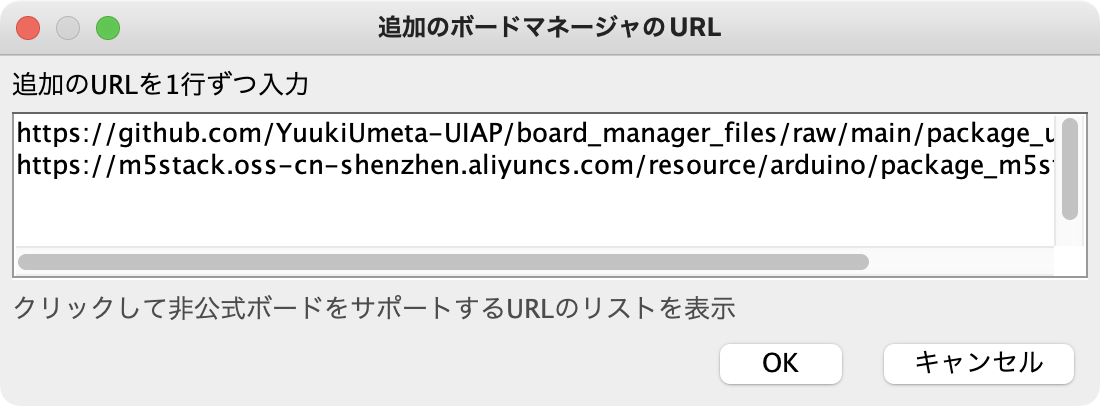Place cursor in the github.com URL line
Screen dimensions: 1100x406
[x=534, y=133]
